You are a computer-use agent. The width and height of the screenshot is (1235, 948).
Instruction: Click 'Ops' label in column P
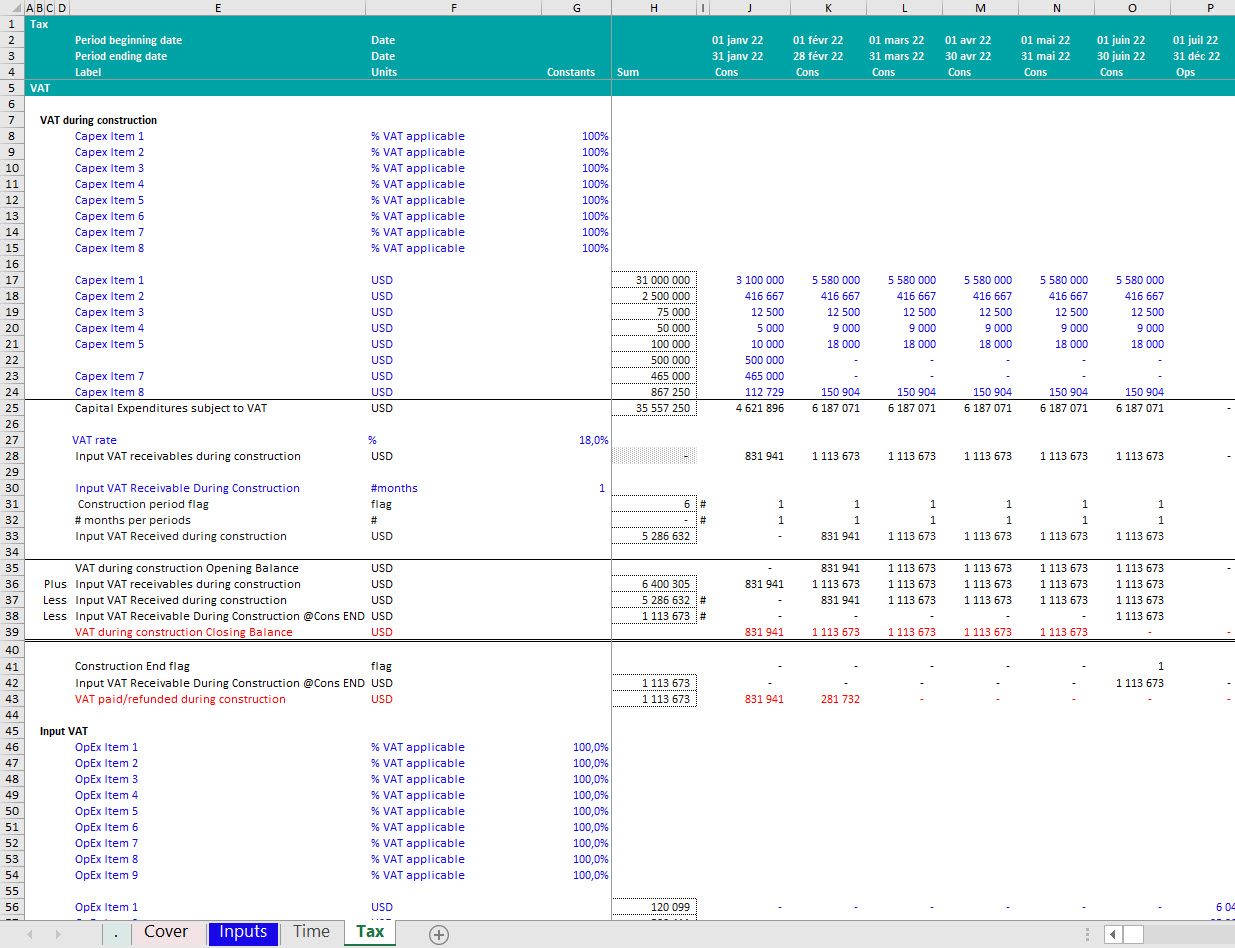point(1185,72)
